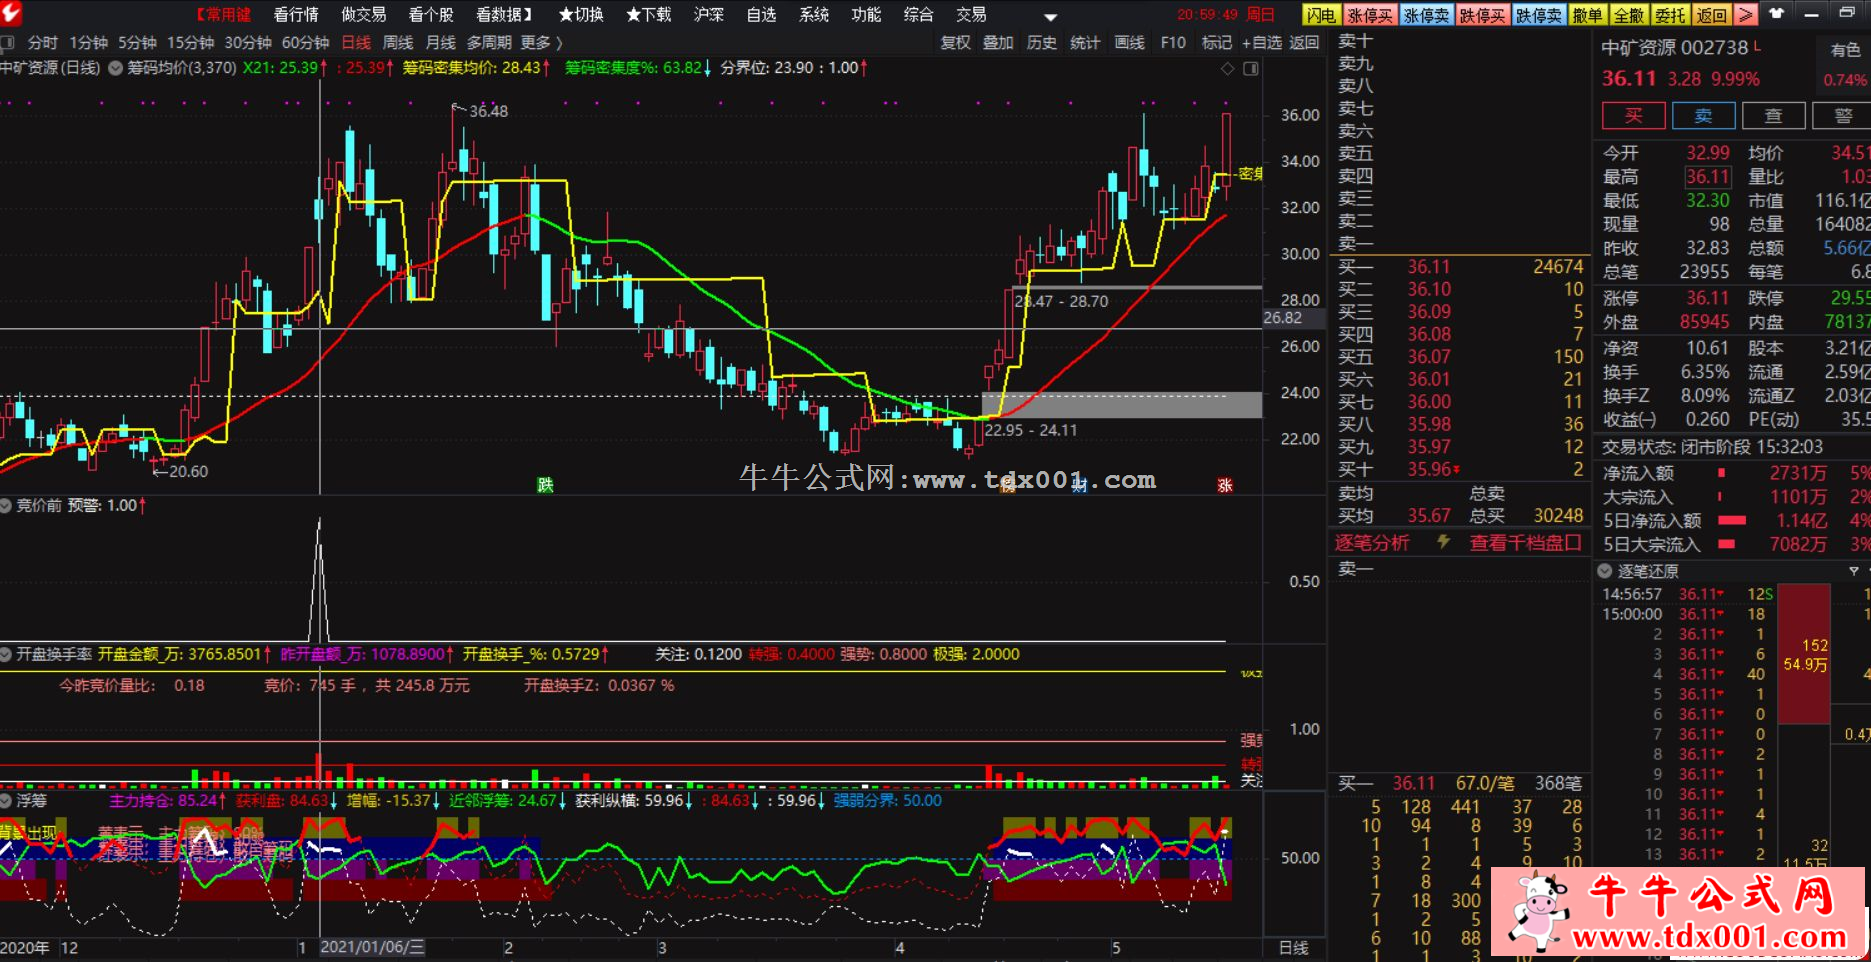The height and width of the screenshot is (962, 1871).
Task: Click the red 买 buy button
Action: click(x=1633, y=115)
